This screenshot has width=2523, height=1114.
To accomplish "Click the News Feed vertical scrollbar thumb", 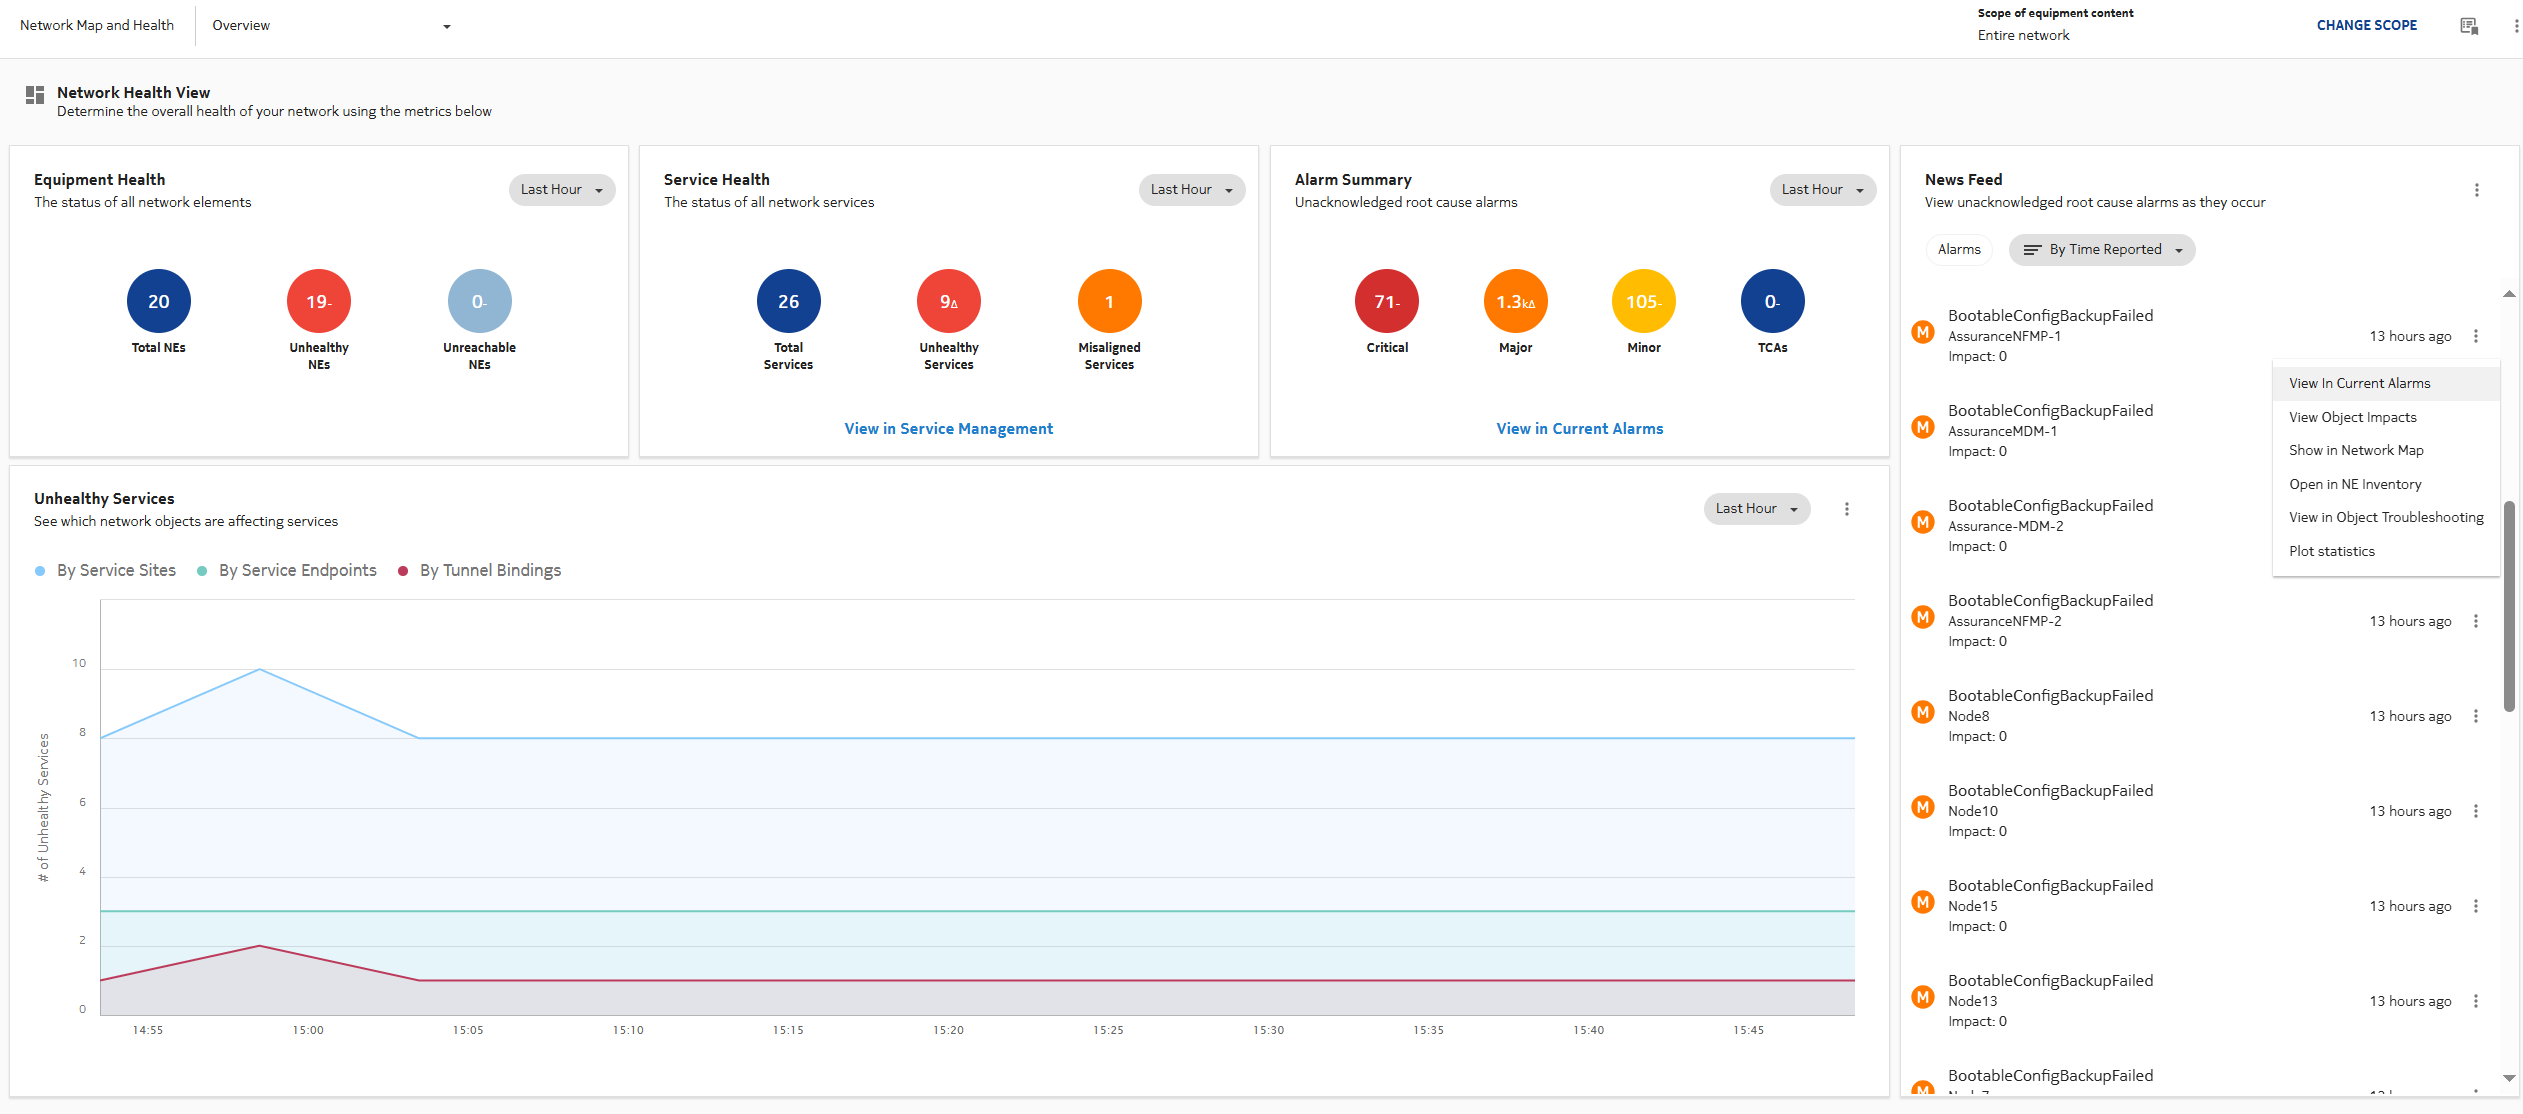I will pyautogui.click(x=2508, y=605).
